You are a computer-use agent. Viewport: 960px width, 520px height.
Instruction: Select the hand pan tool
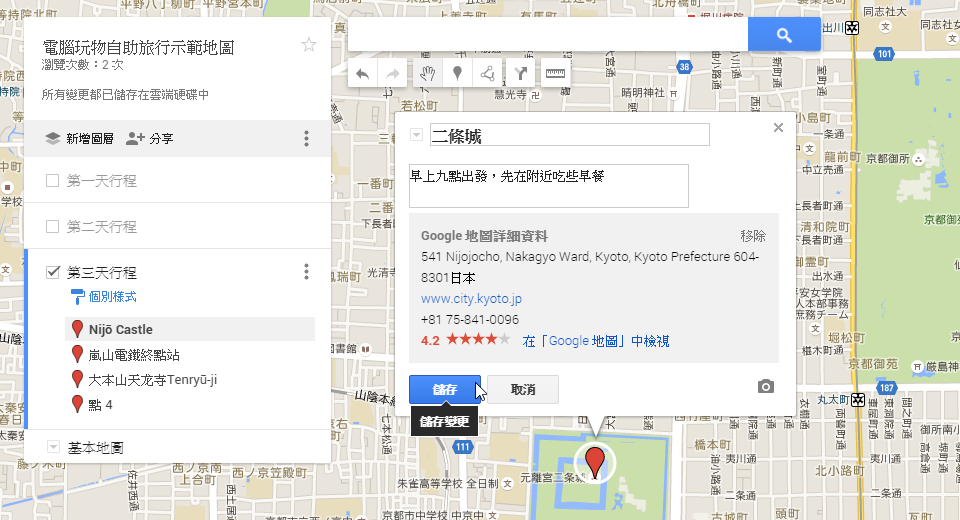click(427, 74)
